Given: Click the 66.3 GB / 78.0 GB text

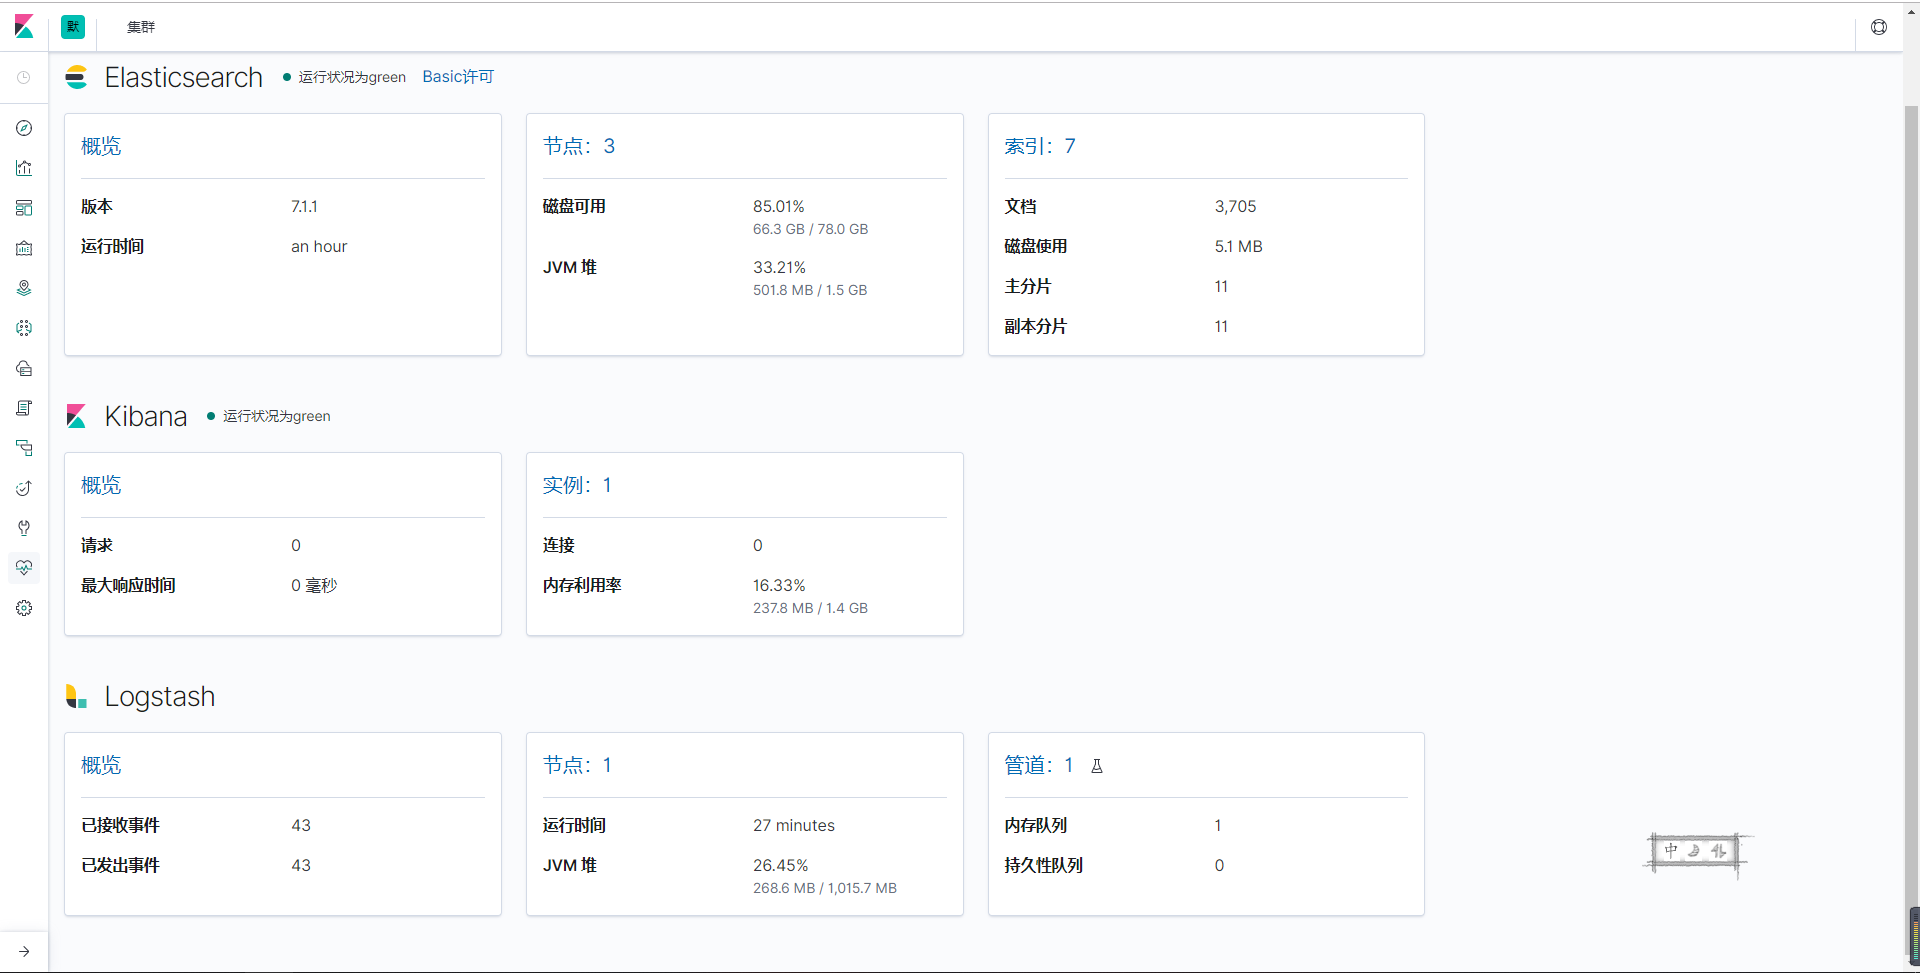Looking at the screenshot, I should coord(811,229).
